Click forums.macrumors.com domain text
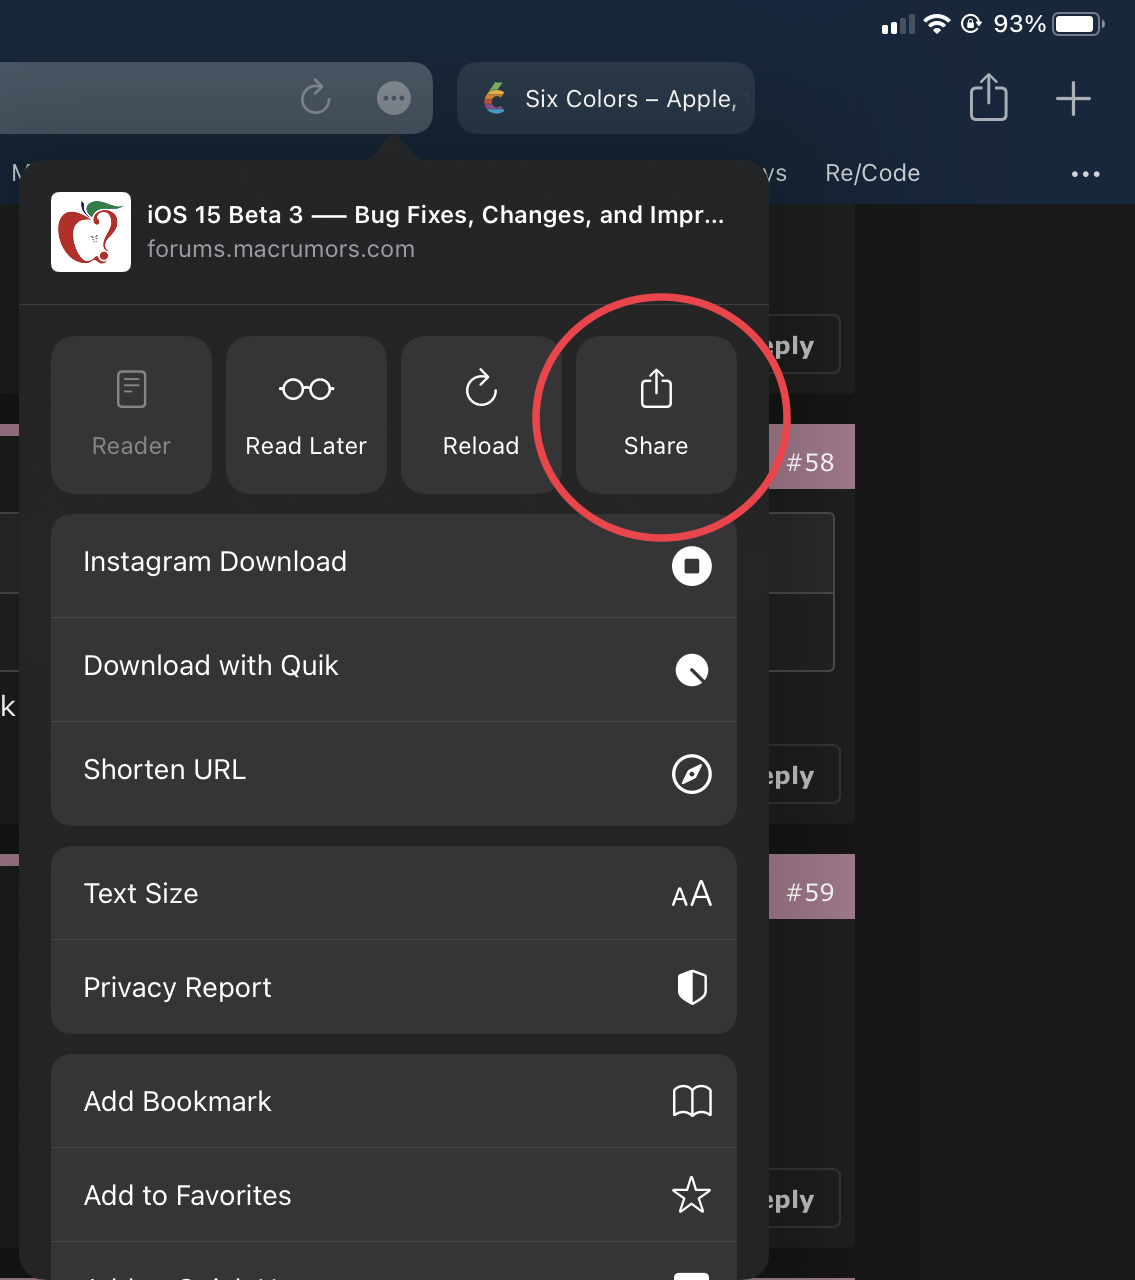Viewport: 1135px width, 1280px height. 281,249
